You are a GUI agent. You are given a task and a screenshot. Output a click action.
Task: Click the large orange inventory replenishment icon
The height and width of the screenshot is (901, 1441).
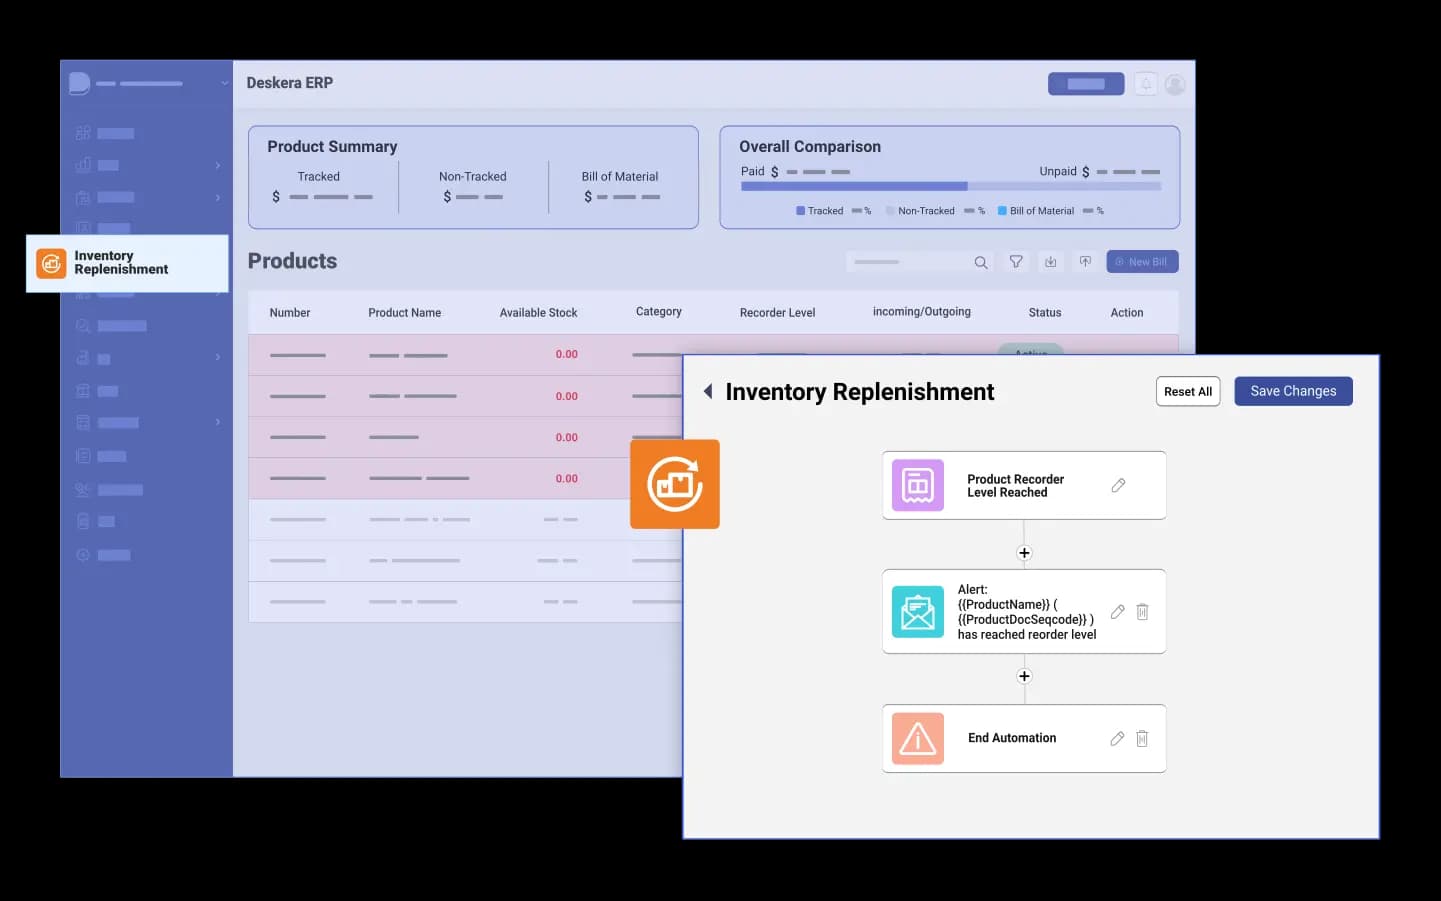tap(675, 484)
